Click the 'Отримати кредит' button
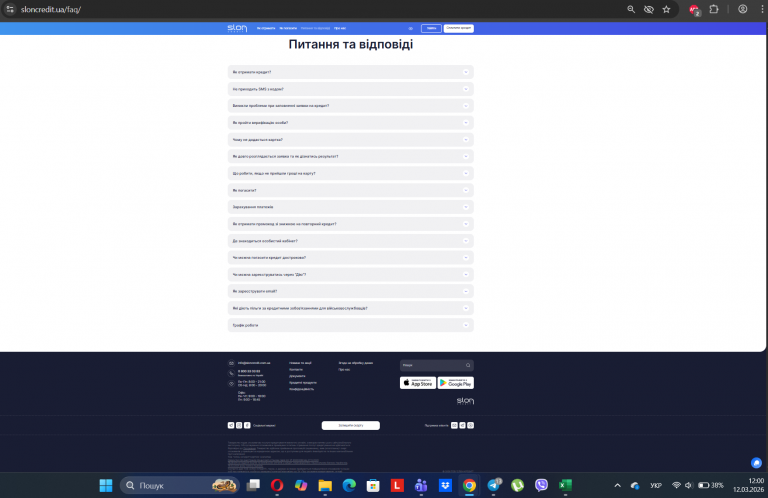The image size is (768, 498). point(458,28)
